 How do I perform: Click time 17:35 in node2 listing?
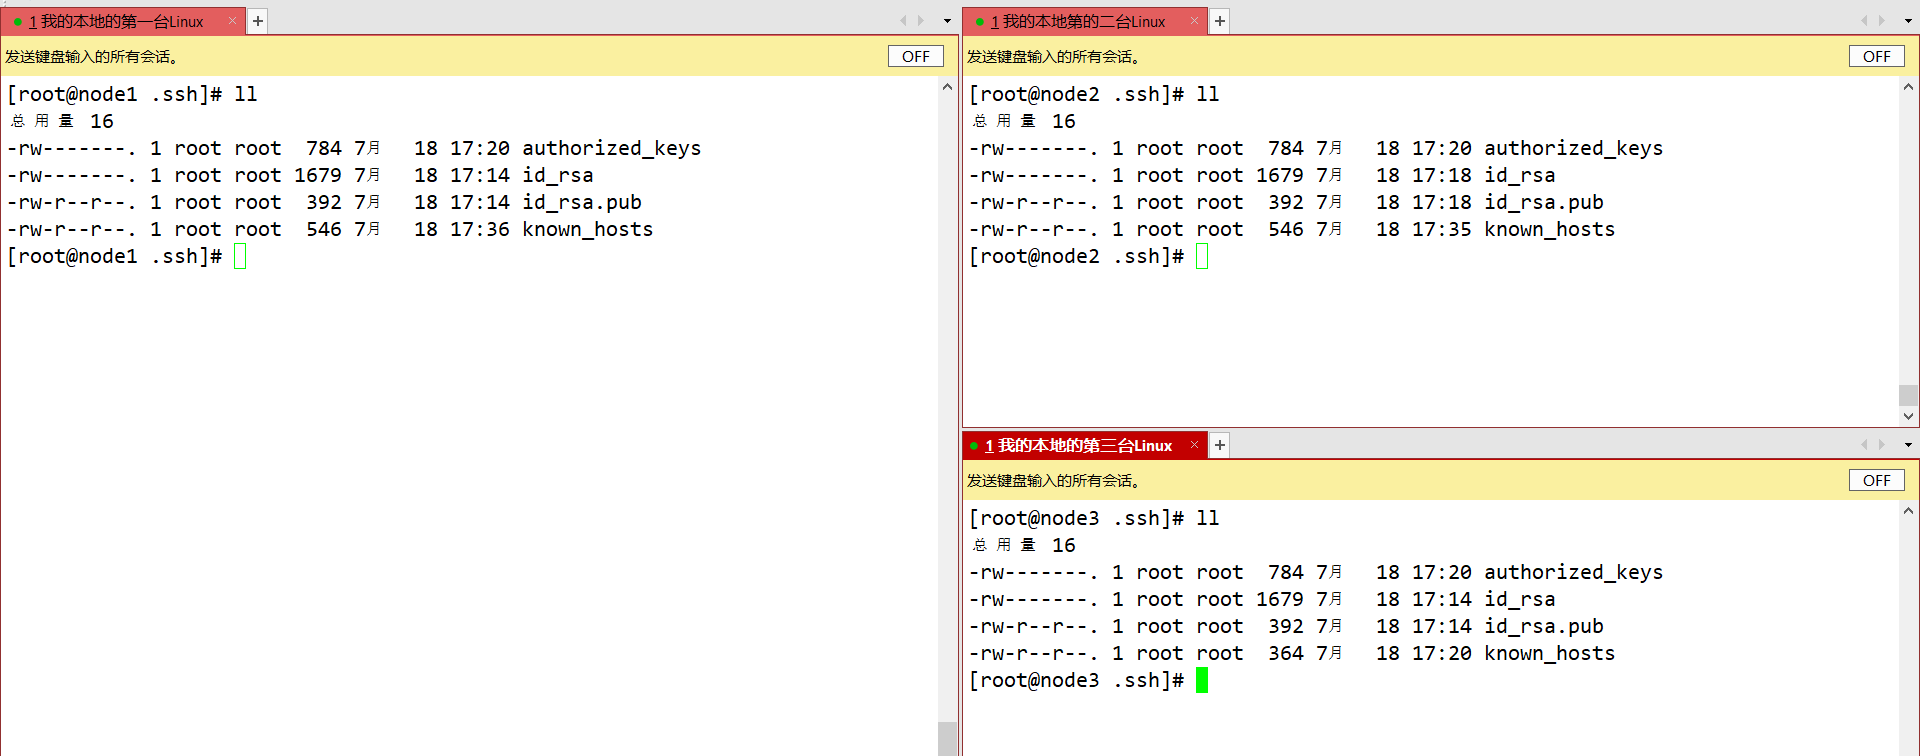(x=1442, y=229)
